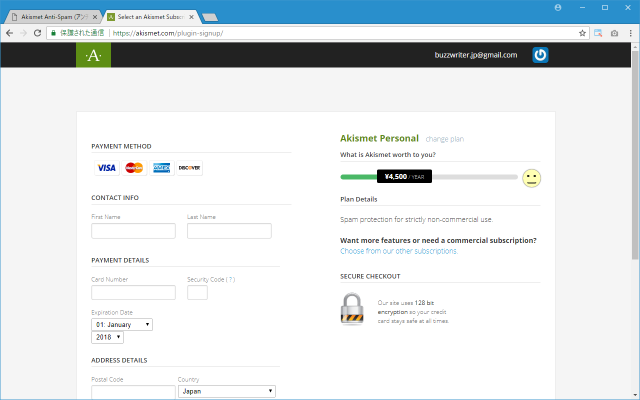This screenshot has width=640, height=400.
Task: Open a new browser tab
Action: click(210, 17)
